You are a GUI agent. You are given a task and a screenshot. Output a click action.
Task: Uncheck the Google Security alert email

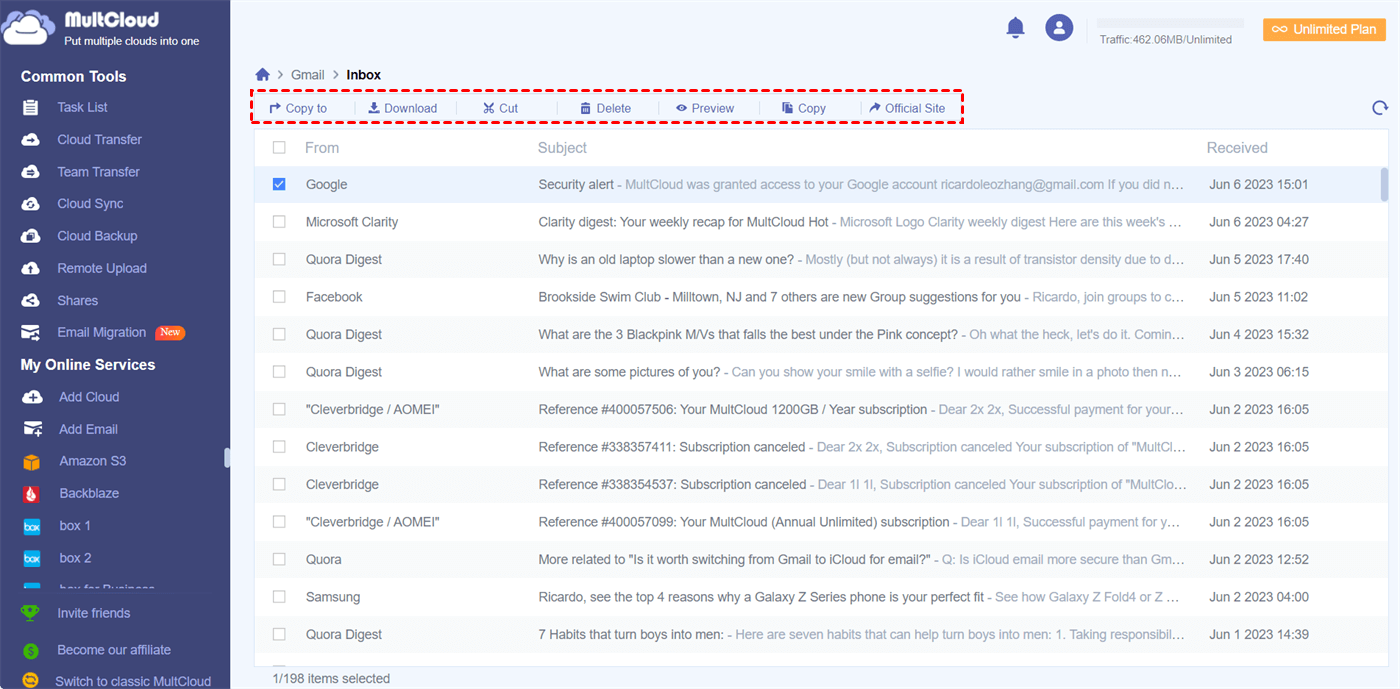tap(279, 184)
